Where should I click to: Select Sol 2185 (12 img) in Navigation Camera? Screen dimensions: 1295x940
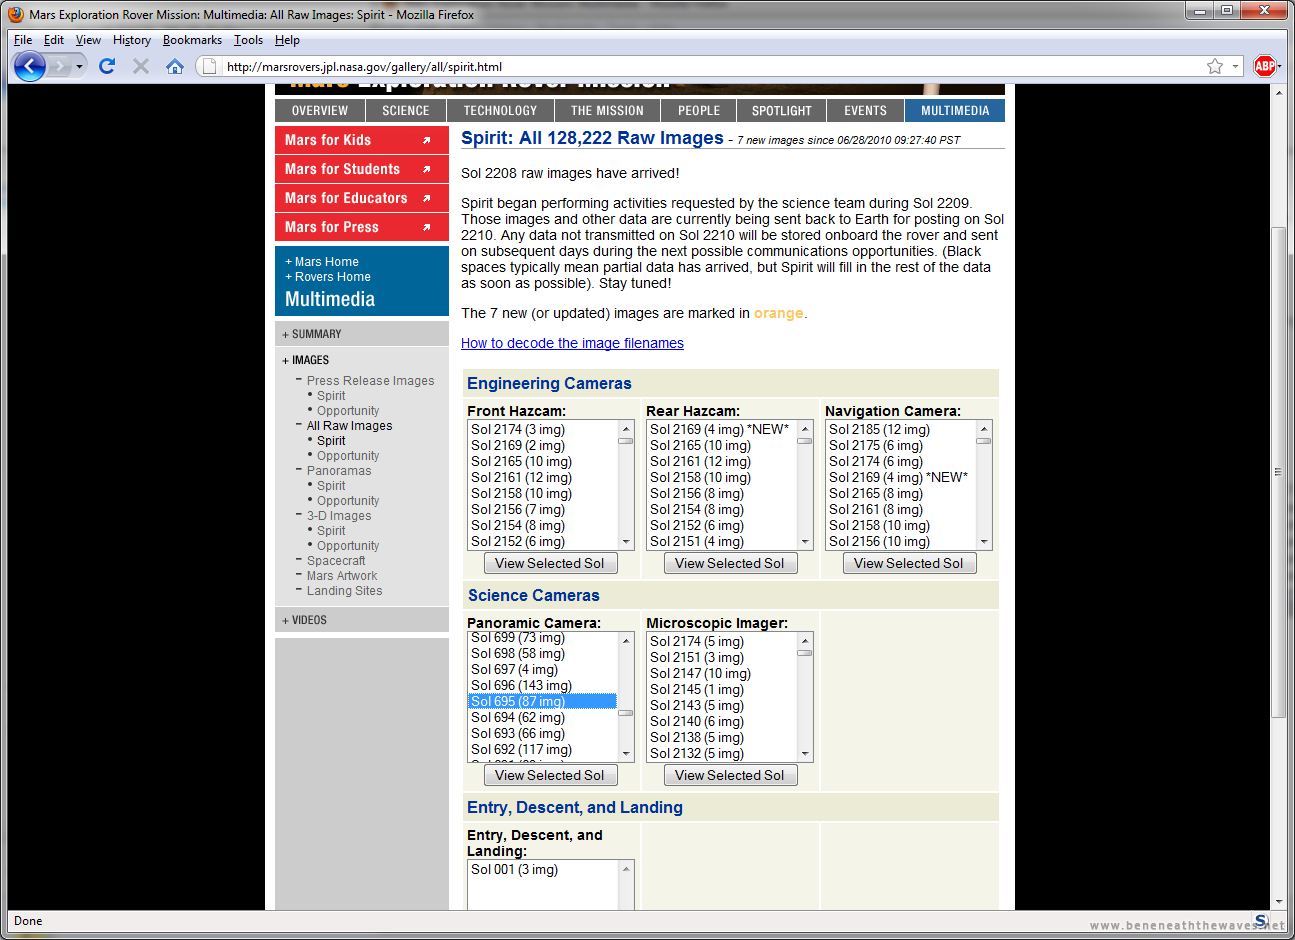pos(901,429)
